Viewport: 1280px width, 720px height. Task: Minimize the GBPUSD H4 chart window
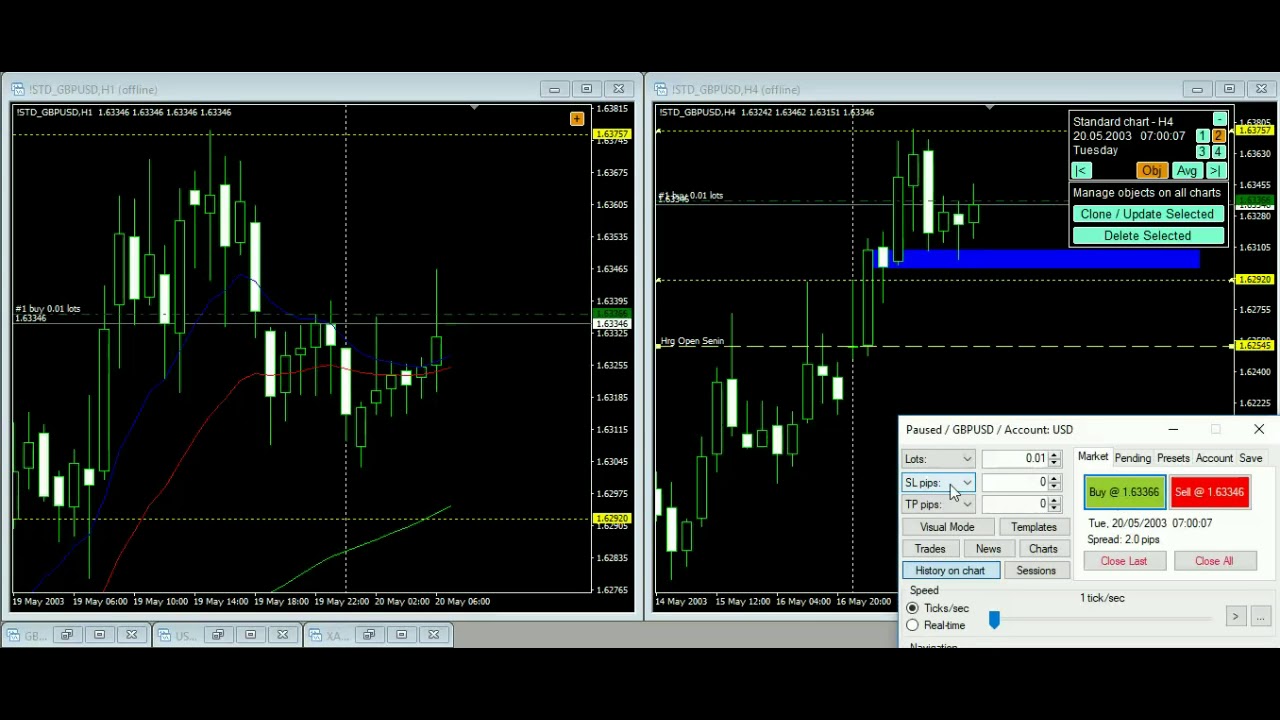(1197, 89)
